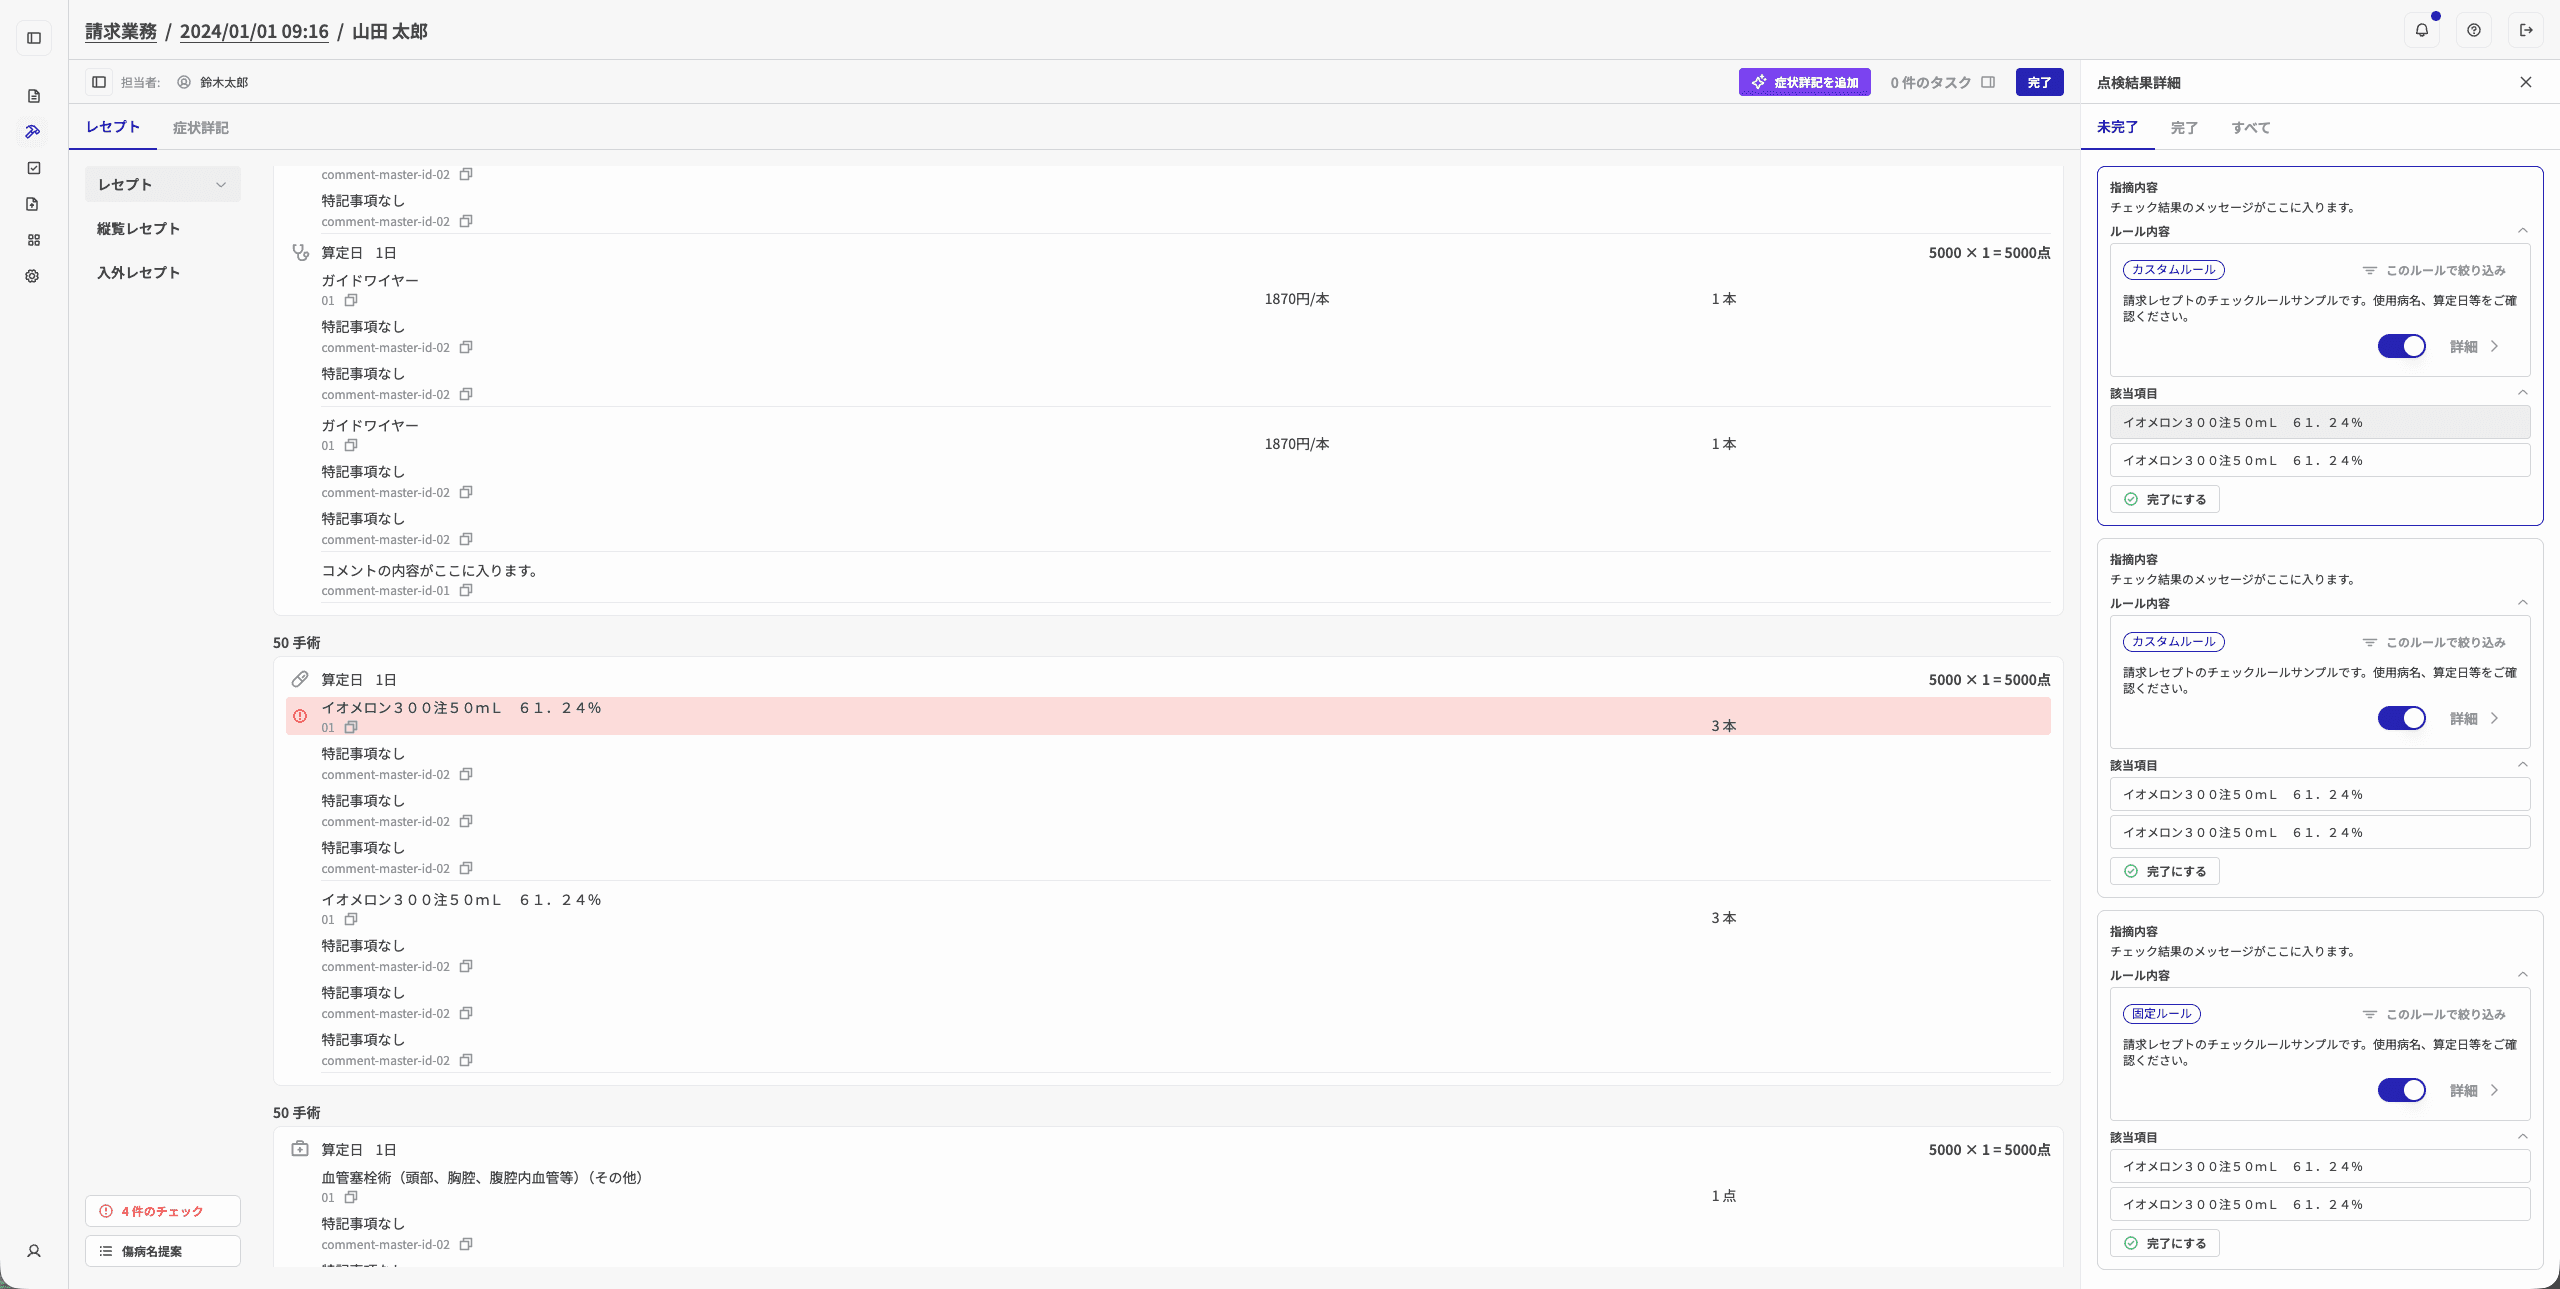The image size is (2560, 1289).
Task: Click the logout icon in header
Action: click(2526, 30)
